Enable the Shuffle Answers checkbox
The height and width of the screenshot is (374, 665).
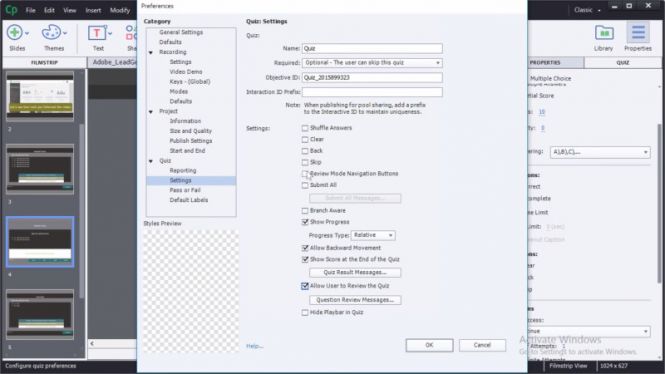(305, 128)
